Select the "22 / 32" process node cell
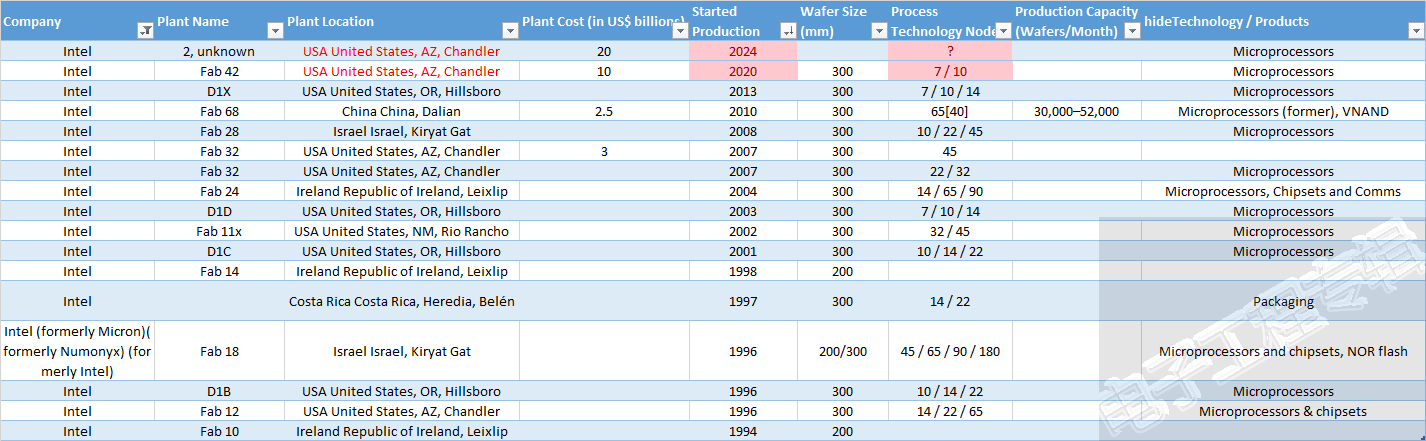 950,171
